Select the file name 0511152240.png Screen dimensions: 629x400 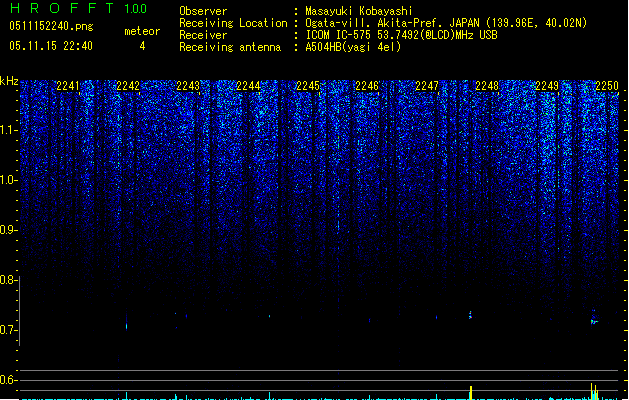(x=51, y=26)
